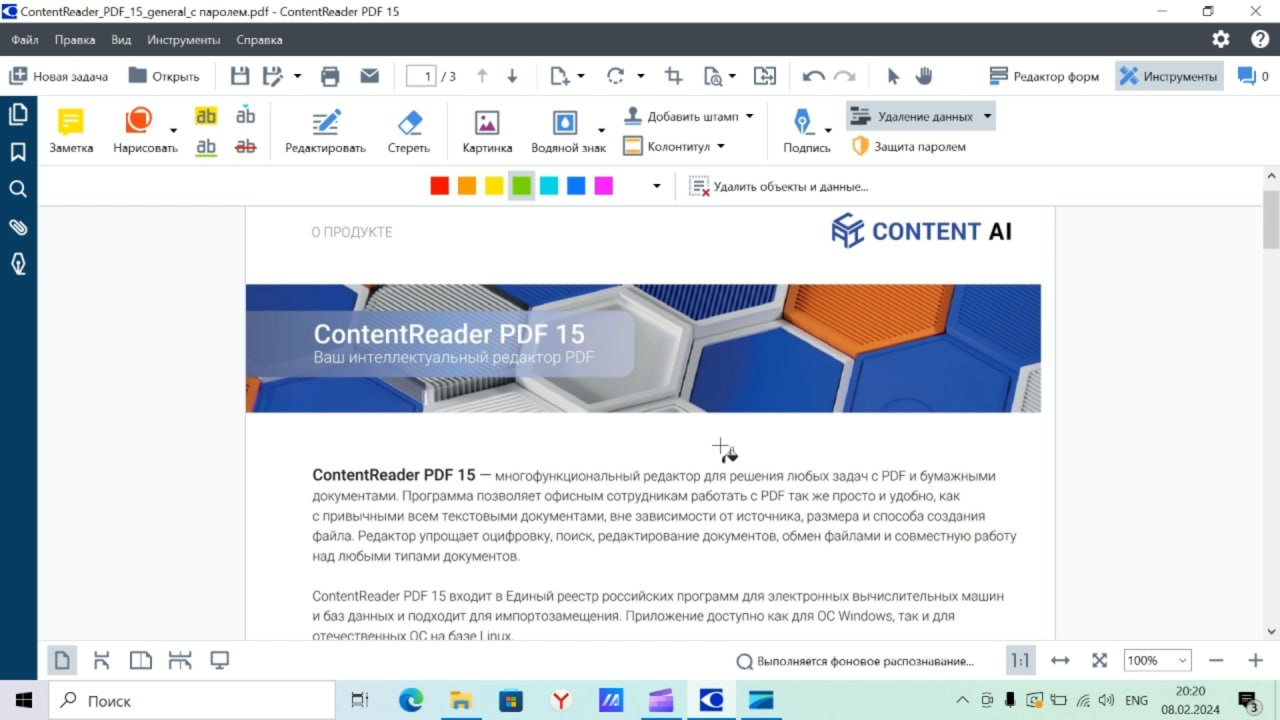Open the Вид menu
1280x720 pixels.
(120, 40)
